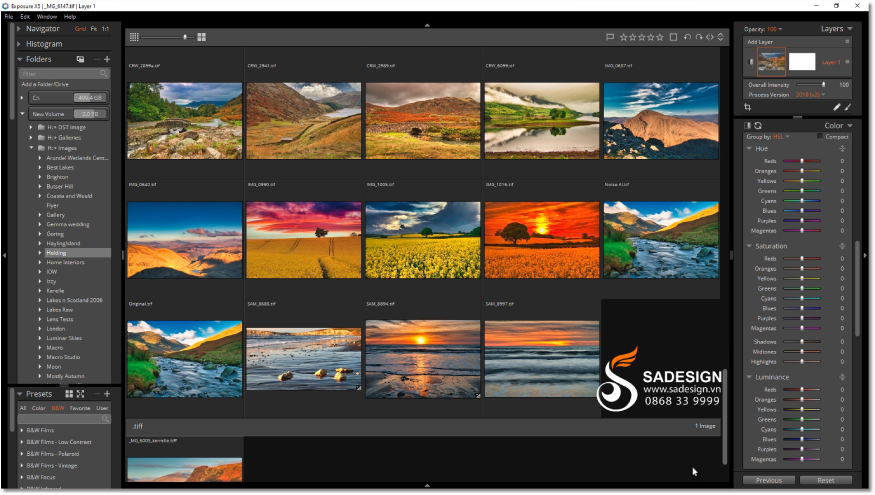Screen dimensions: 875x495
Task: Click the large thumbnails icon beside size slider
Action: tap(201, 37)
